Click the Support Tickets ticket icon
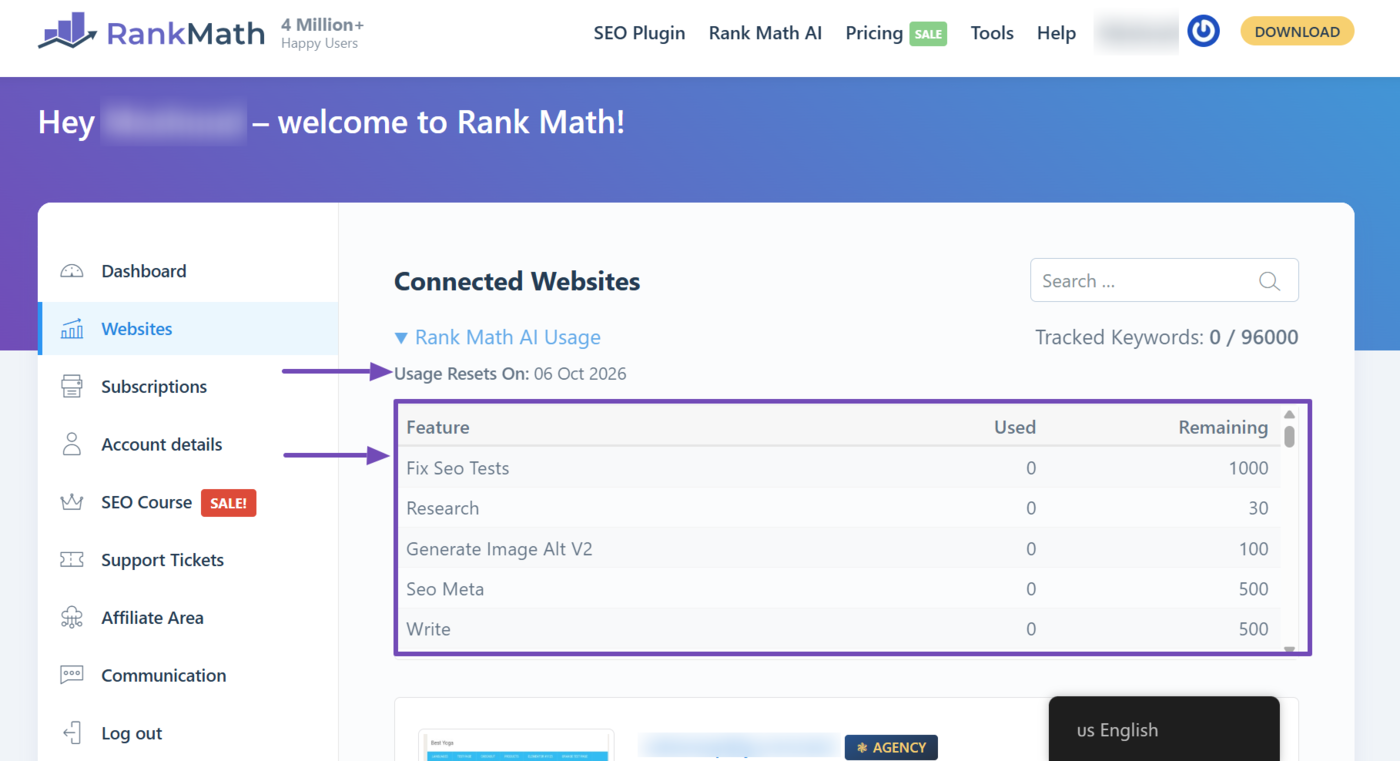This screenshot has height=761, width=1400. tap(72, 560)
